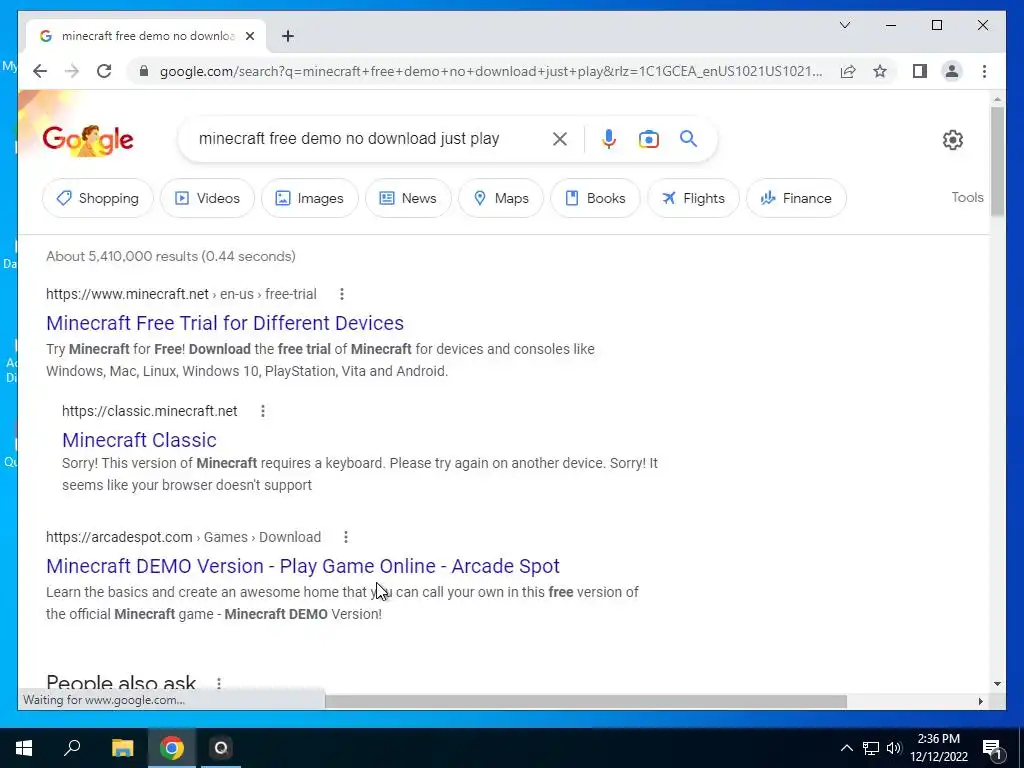Search by image with Lens camera
Viewport: 1024px width, 768px height.
648,139
